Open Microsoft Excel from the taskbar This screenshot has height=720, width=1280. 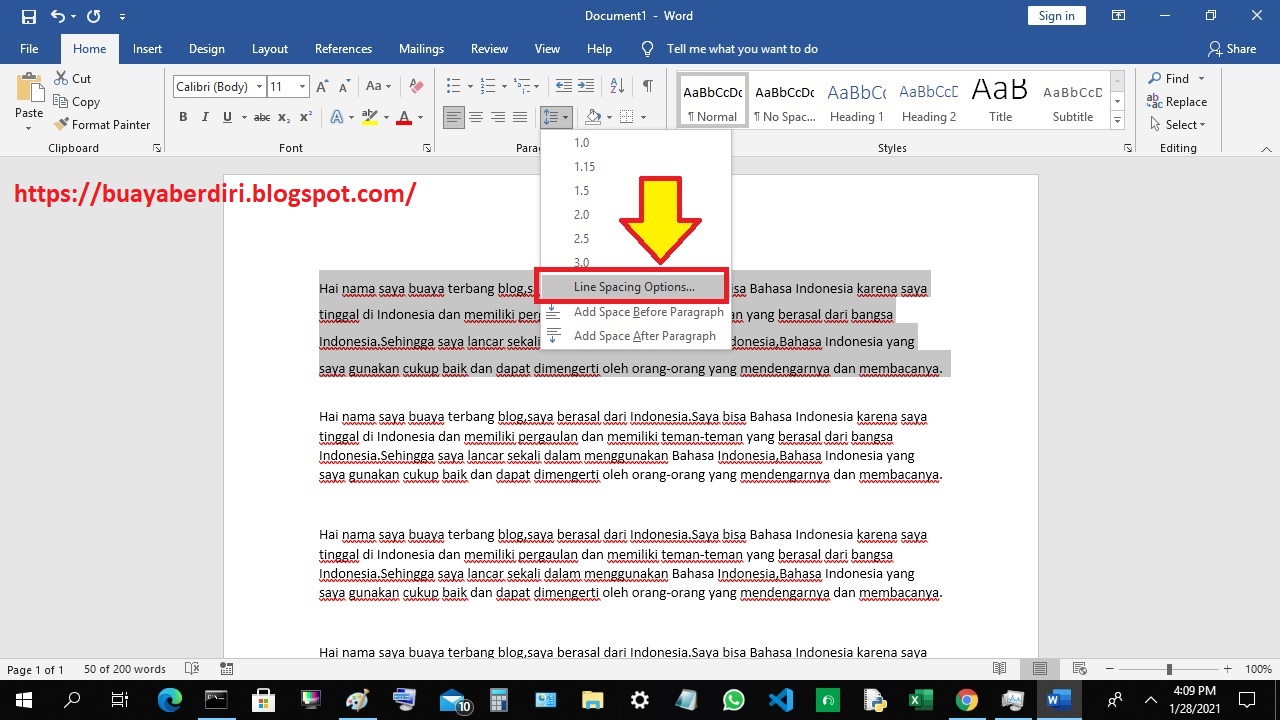(x=920, y=700)
